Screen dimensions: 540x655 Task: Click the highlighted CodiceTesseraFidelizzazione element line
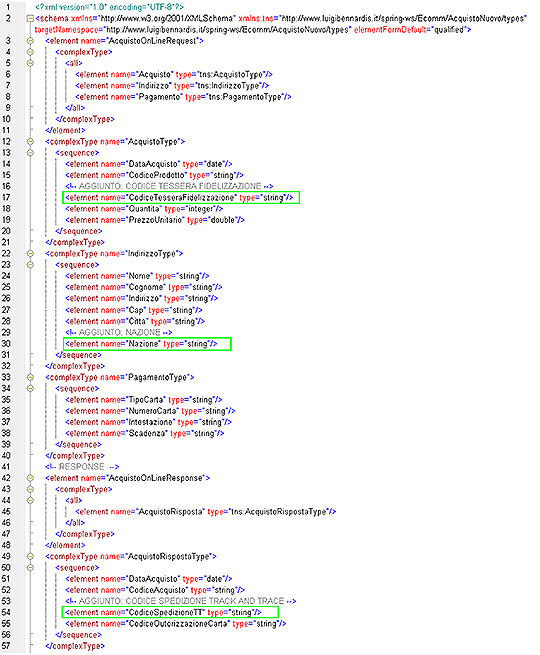click(x=181, y=198)
